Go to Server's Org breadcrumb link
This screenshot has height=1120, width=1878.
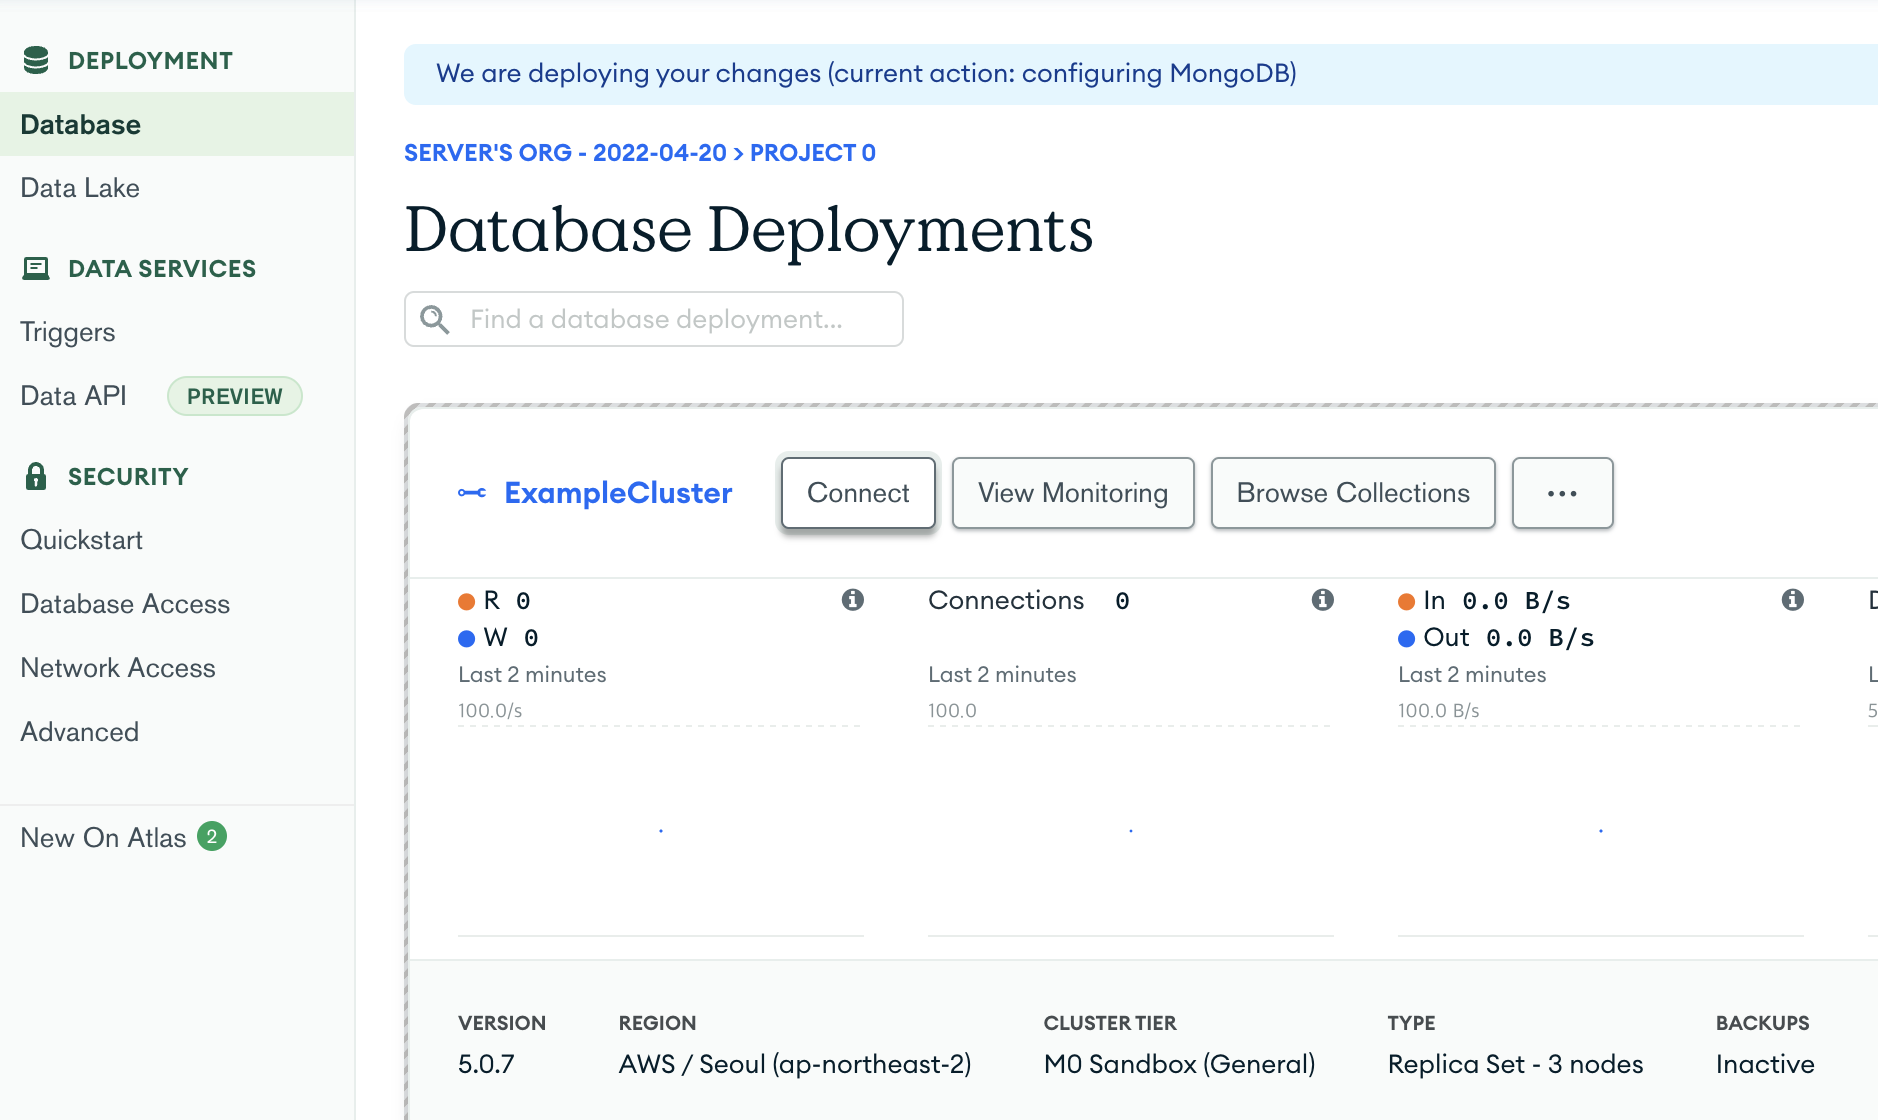(x=565, y=153)
